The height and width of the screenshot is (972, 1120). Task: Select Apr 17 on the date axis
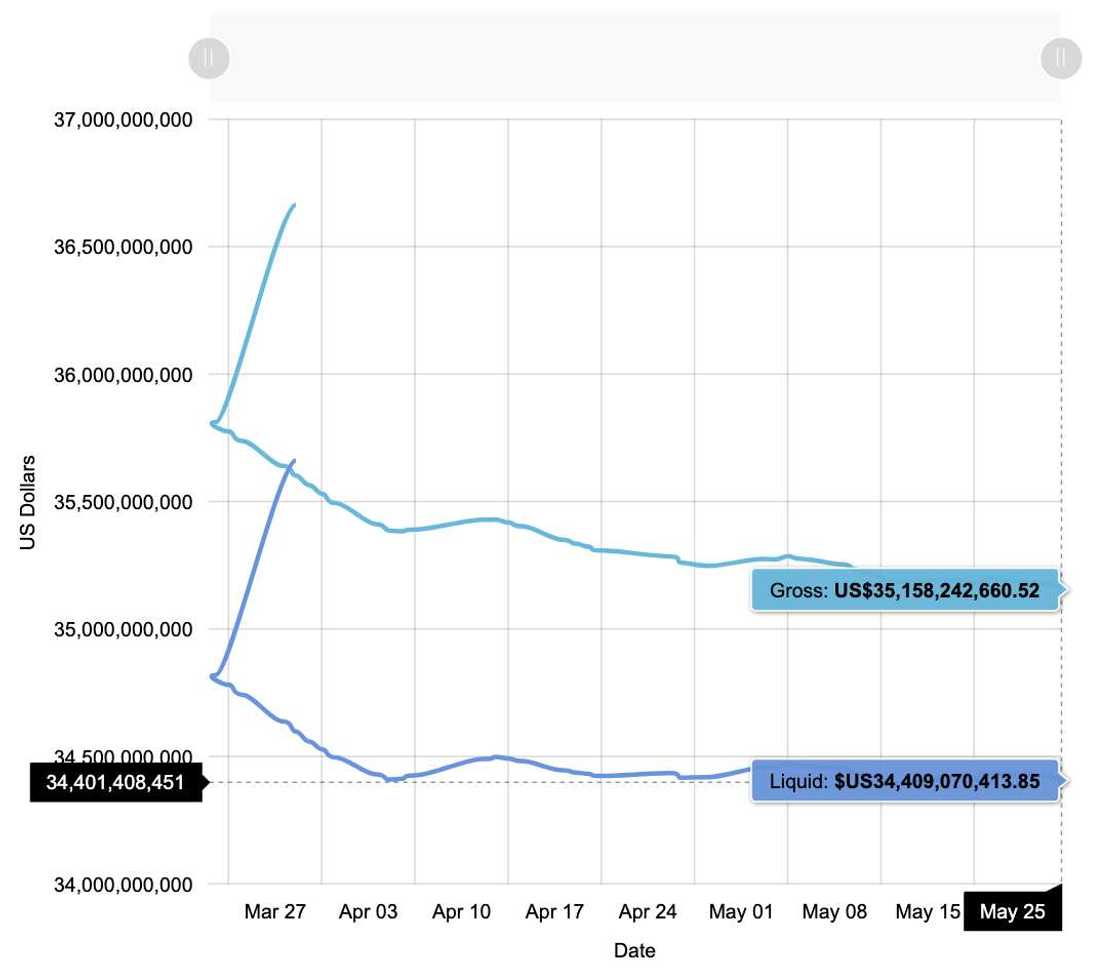click(554, 911)
